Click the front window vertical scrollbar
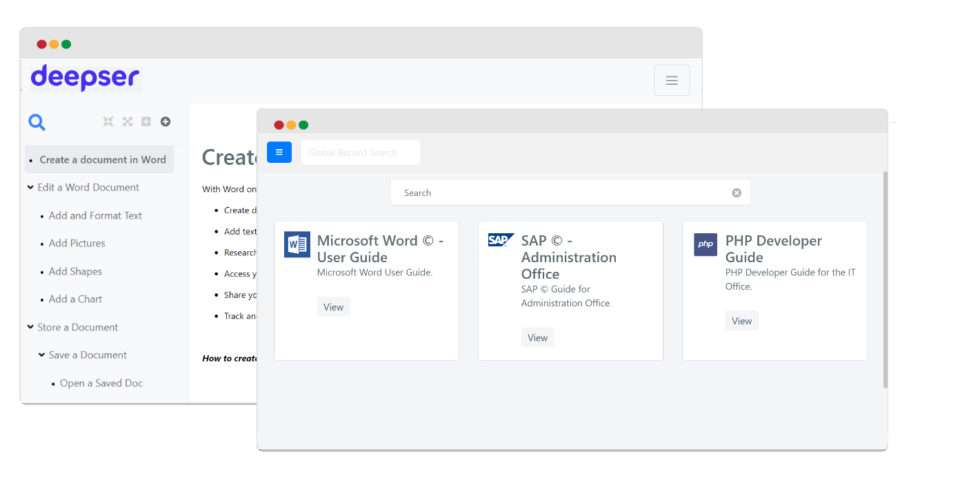Screen dimensions: 980x503 885,279
